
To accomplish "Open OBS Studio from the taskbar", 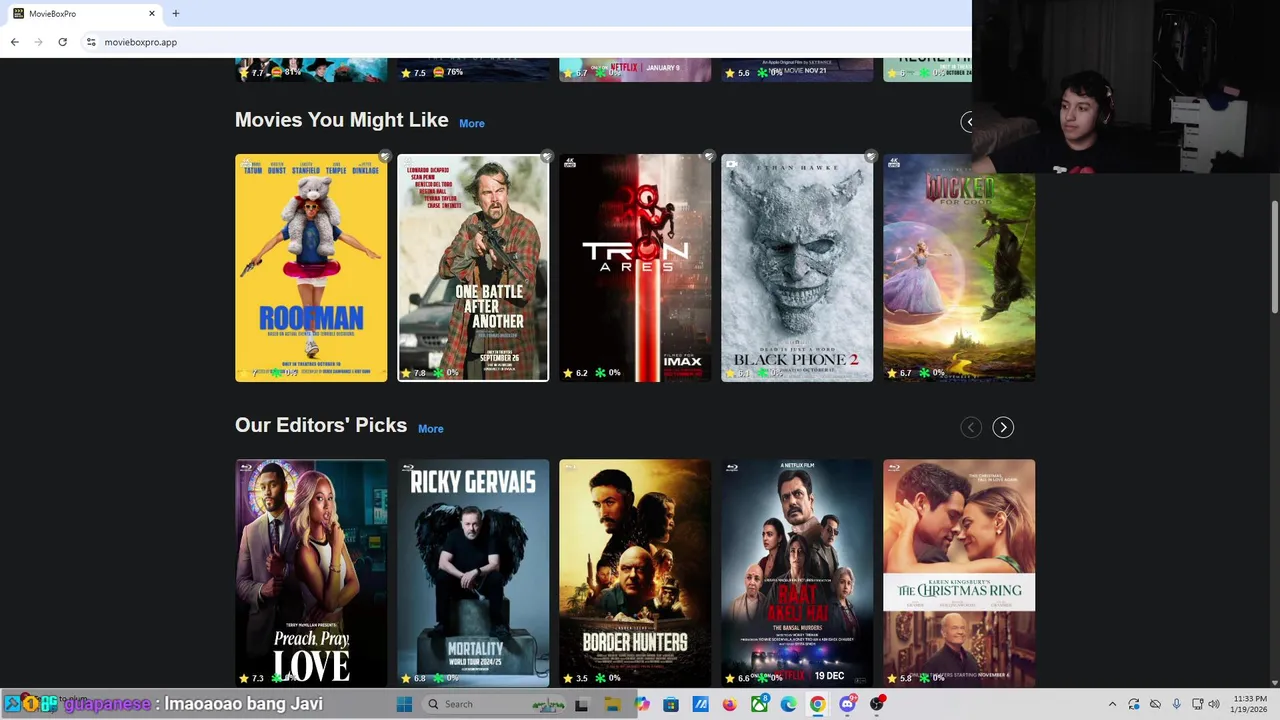I will (877, 704).
